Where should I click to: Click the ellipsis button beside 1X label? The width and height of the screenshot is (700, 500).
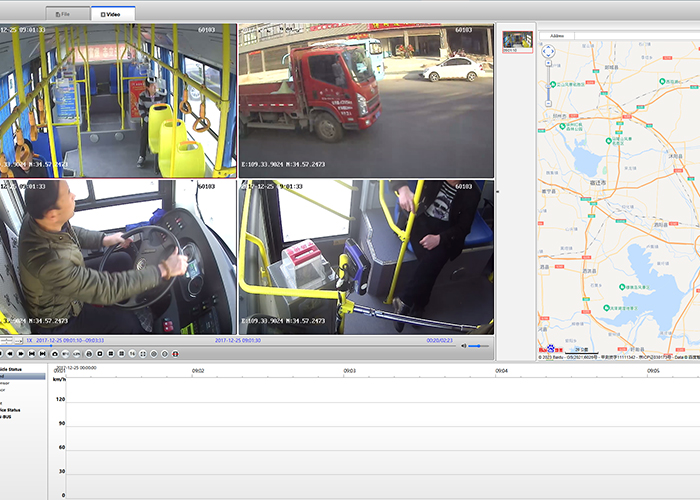(18, 341)
